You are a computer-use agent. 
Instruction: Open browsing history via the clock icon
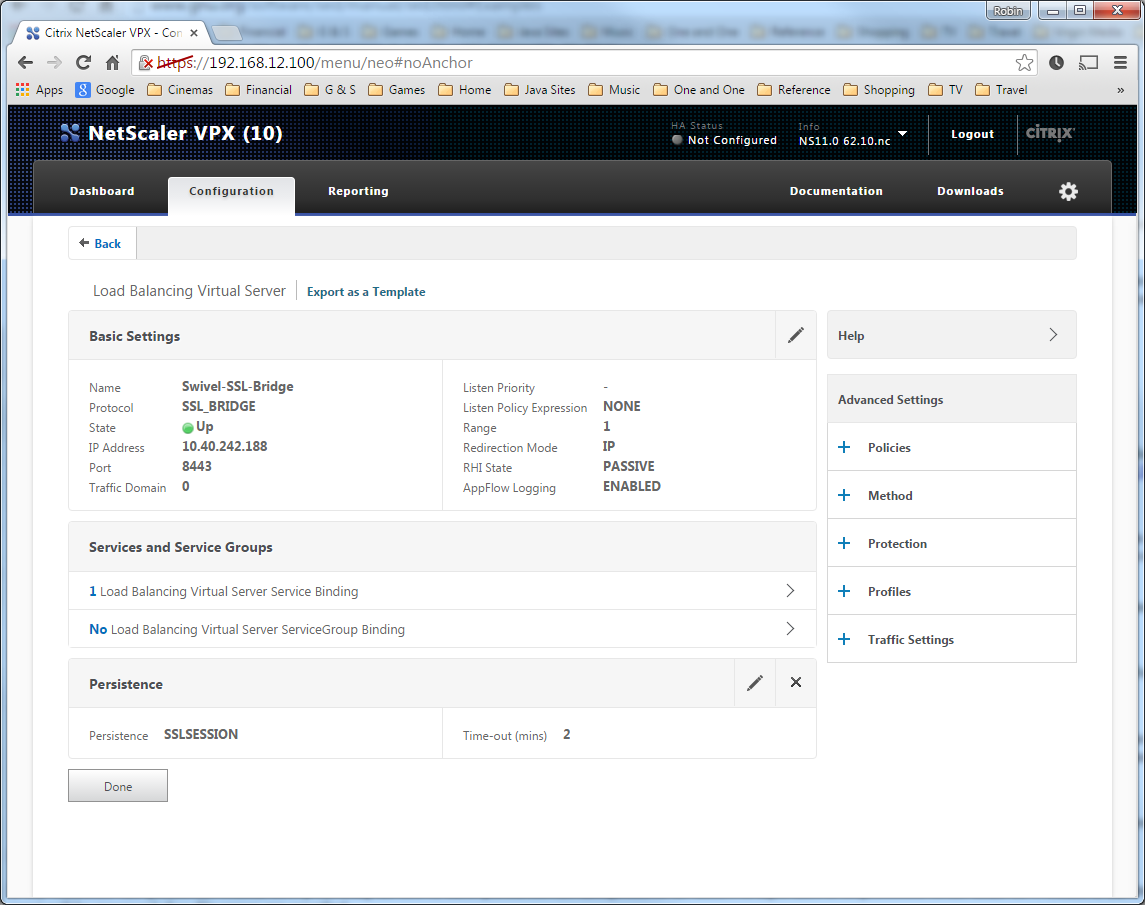pyautogui.click(x=1056, y=62)
